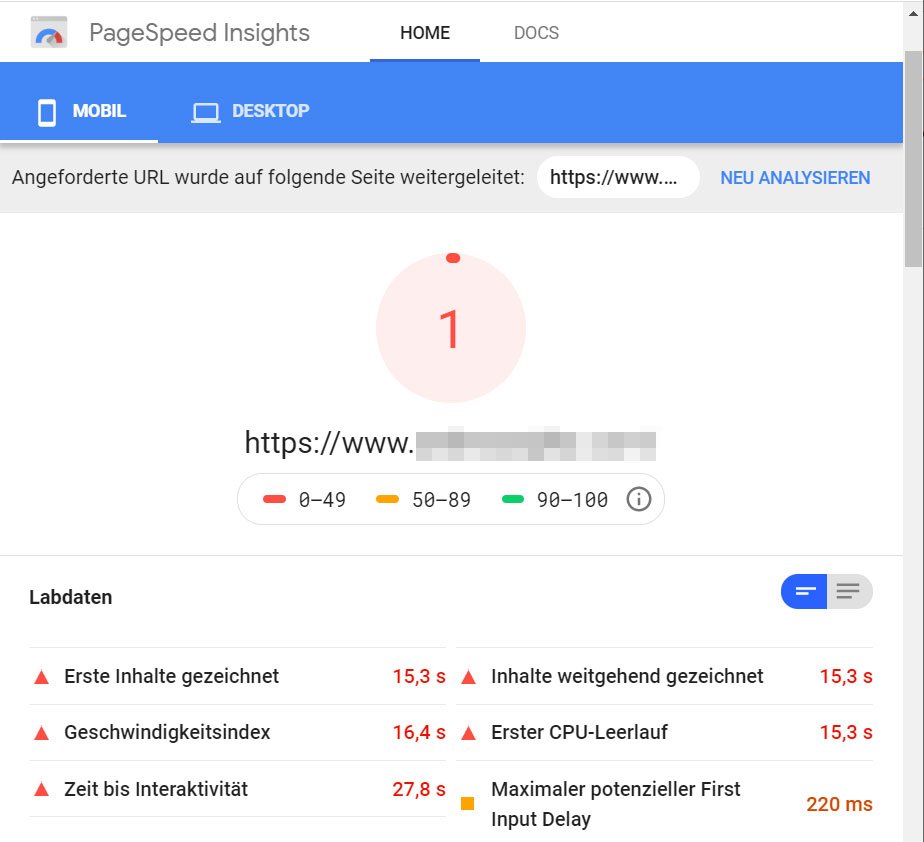Click the analyzed https://www. URL heading

click(450, 443)
